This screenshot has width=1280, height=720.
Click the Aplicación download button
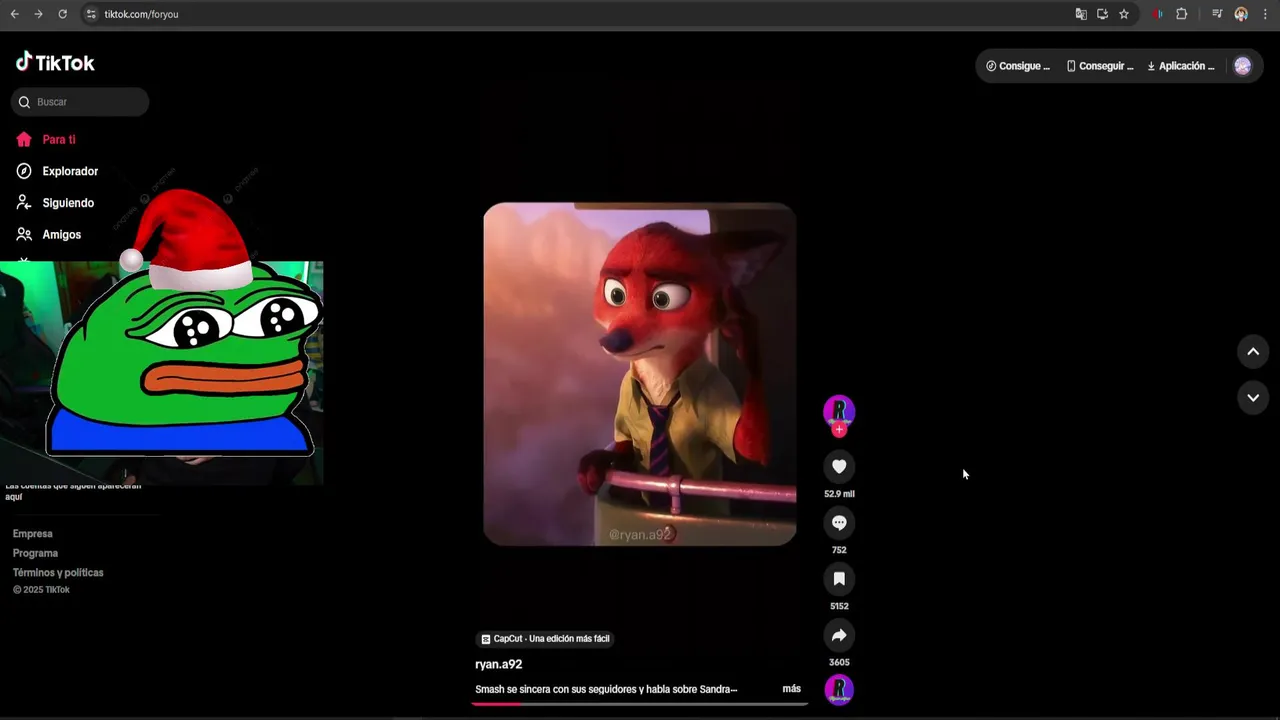coord(1180,66)
